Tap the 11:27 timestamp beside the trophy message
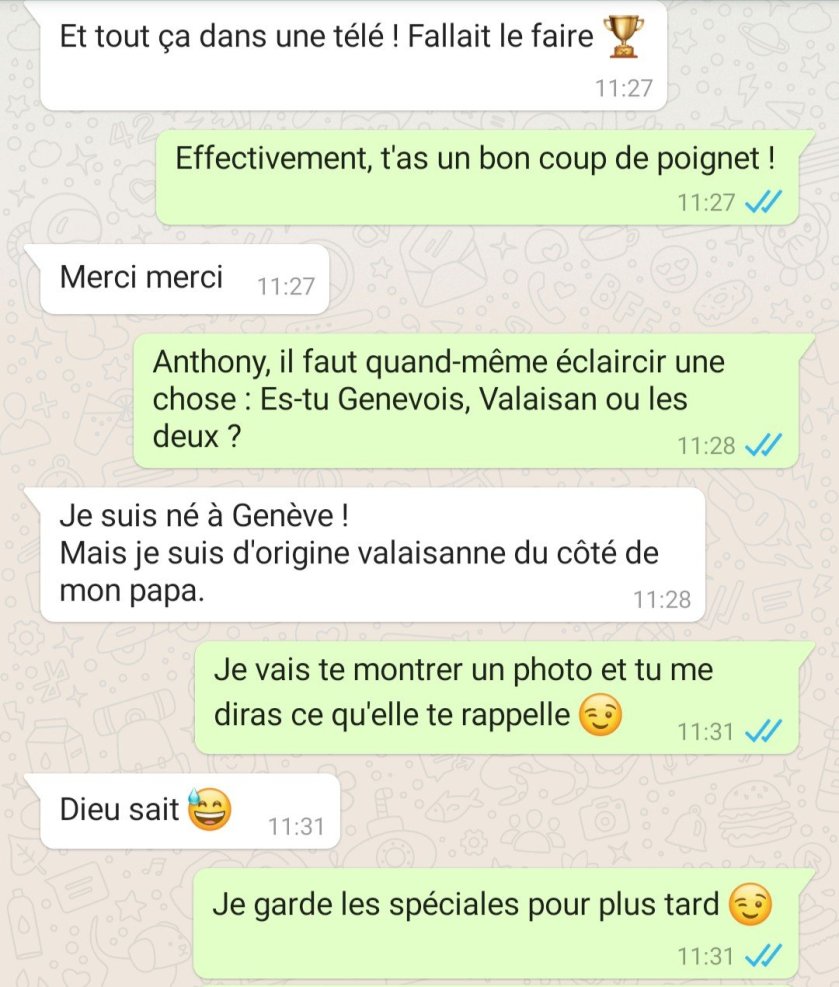The width and height of the screenshot is (839, 987). tap(624, 88)
